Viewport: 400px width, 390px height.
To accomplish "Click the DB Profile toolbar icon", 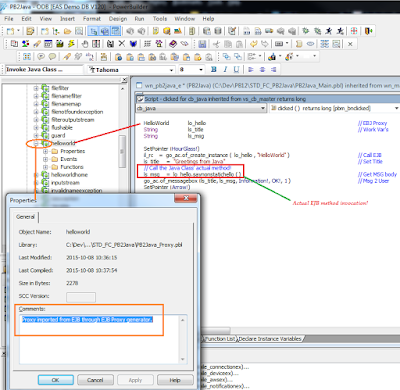I will 207,31.
